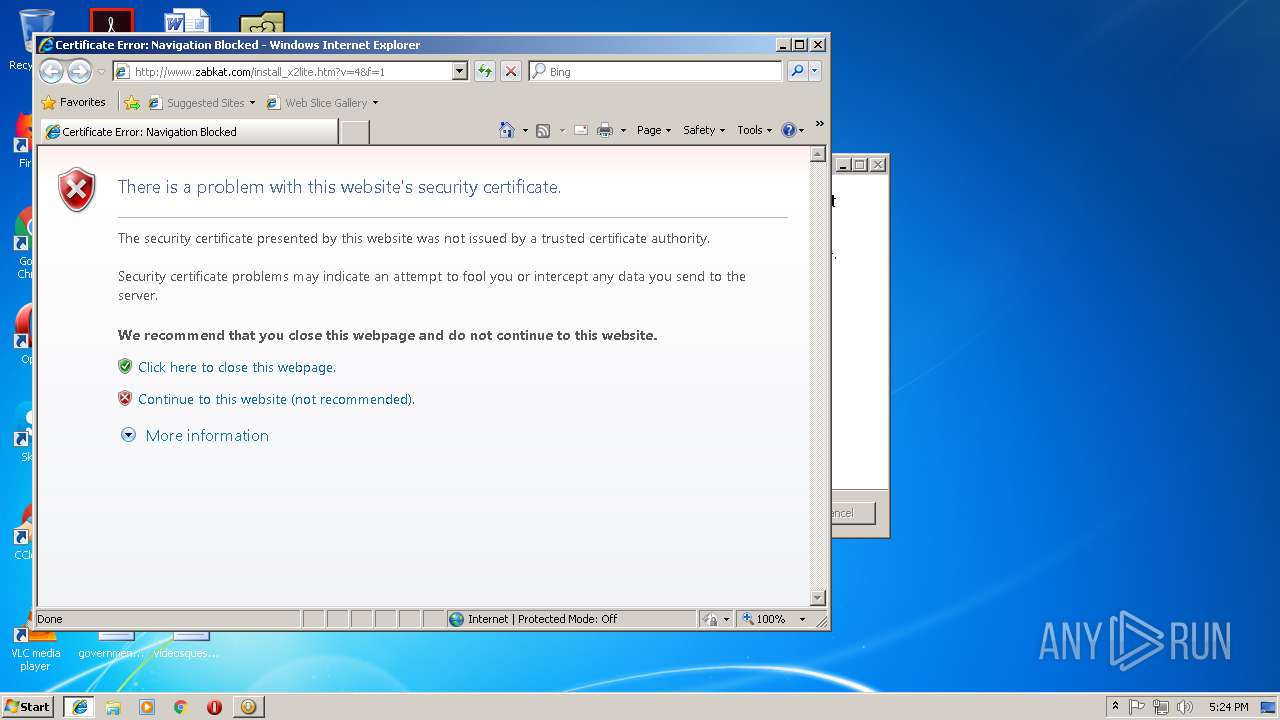Click the Action Center flag tray icon
The image size is (1280, 720).
point(1137,707)
